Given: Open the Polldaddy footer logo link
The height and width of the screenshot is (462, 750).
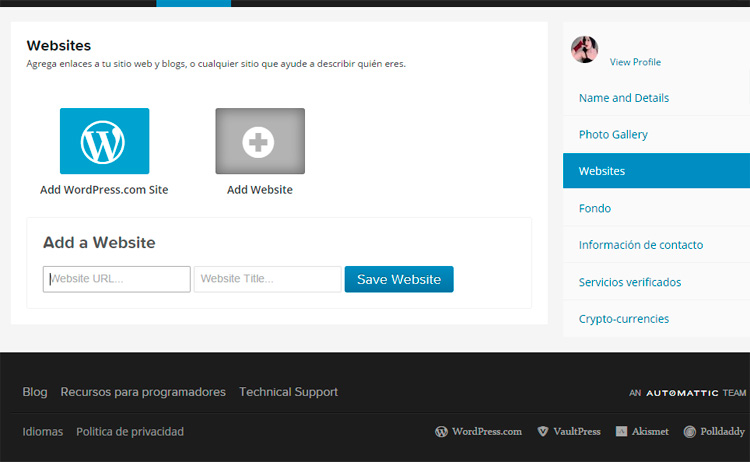Looking at the screenshot, I should point(715,432).
